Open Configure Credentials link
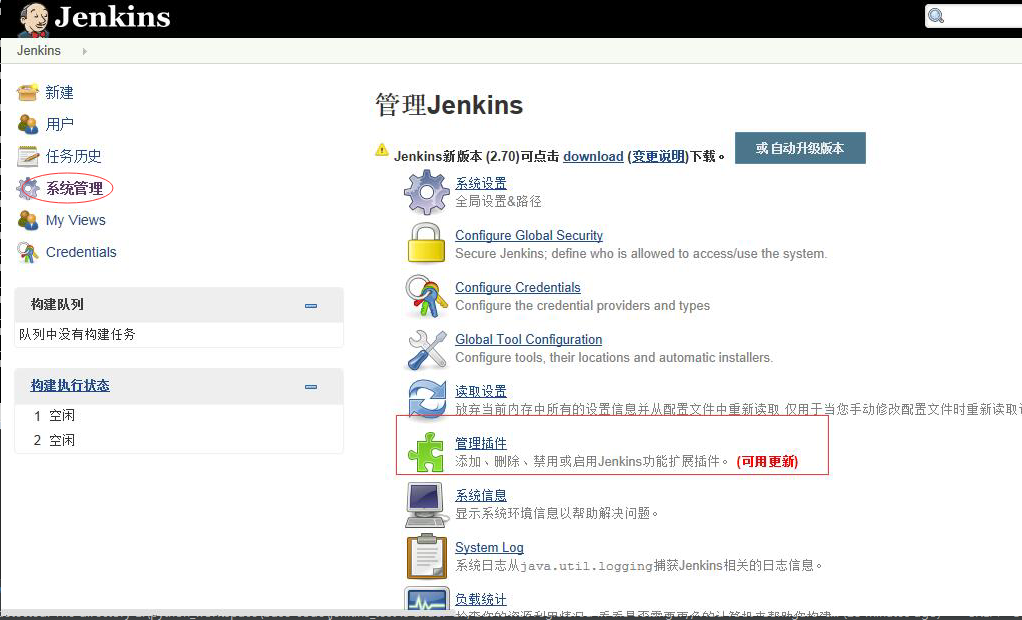Viewport: 1022px width, 620px height. tap(518, 288)
